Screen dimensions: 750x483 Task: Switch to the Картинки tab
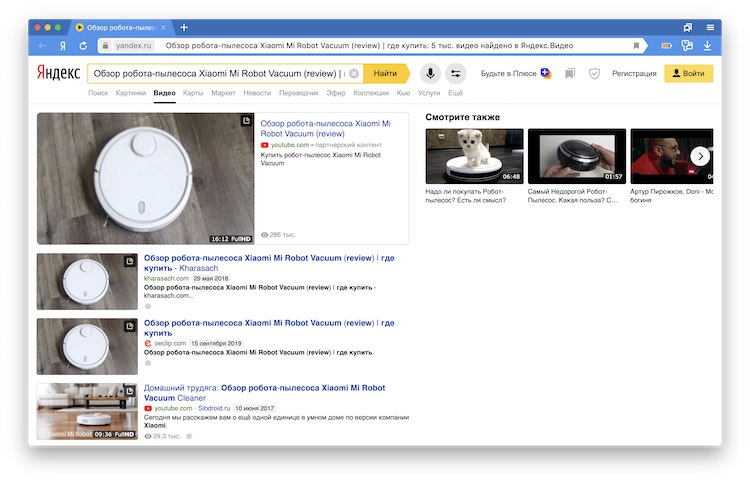tap(131, 93)
